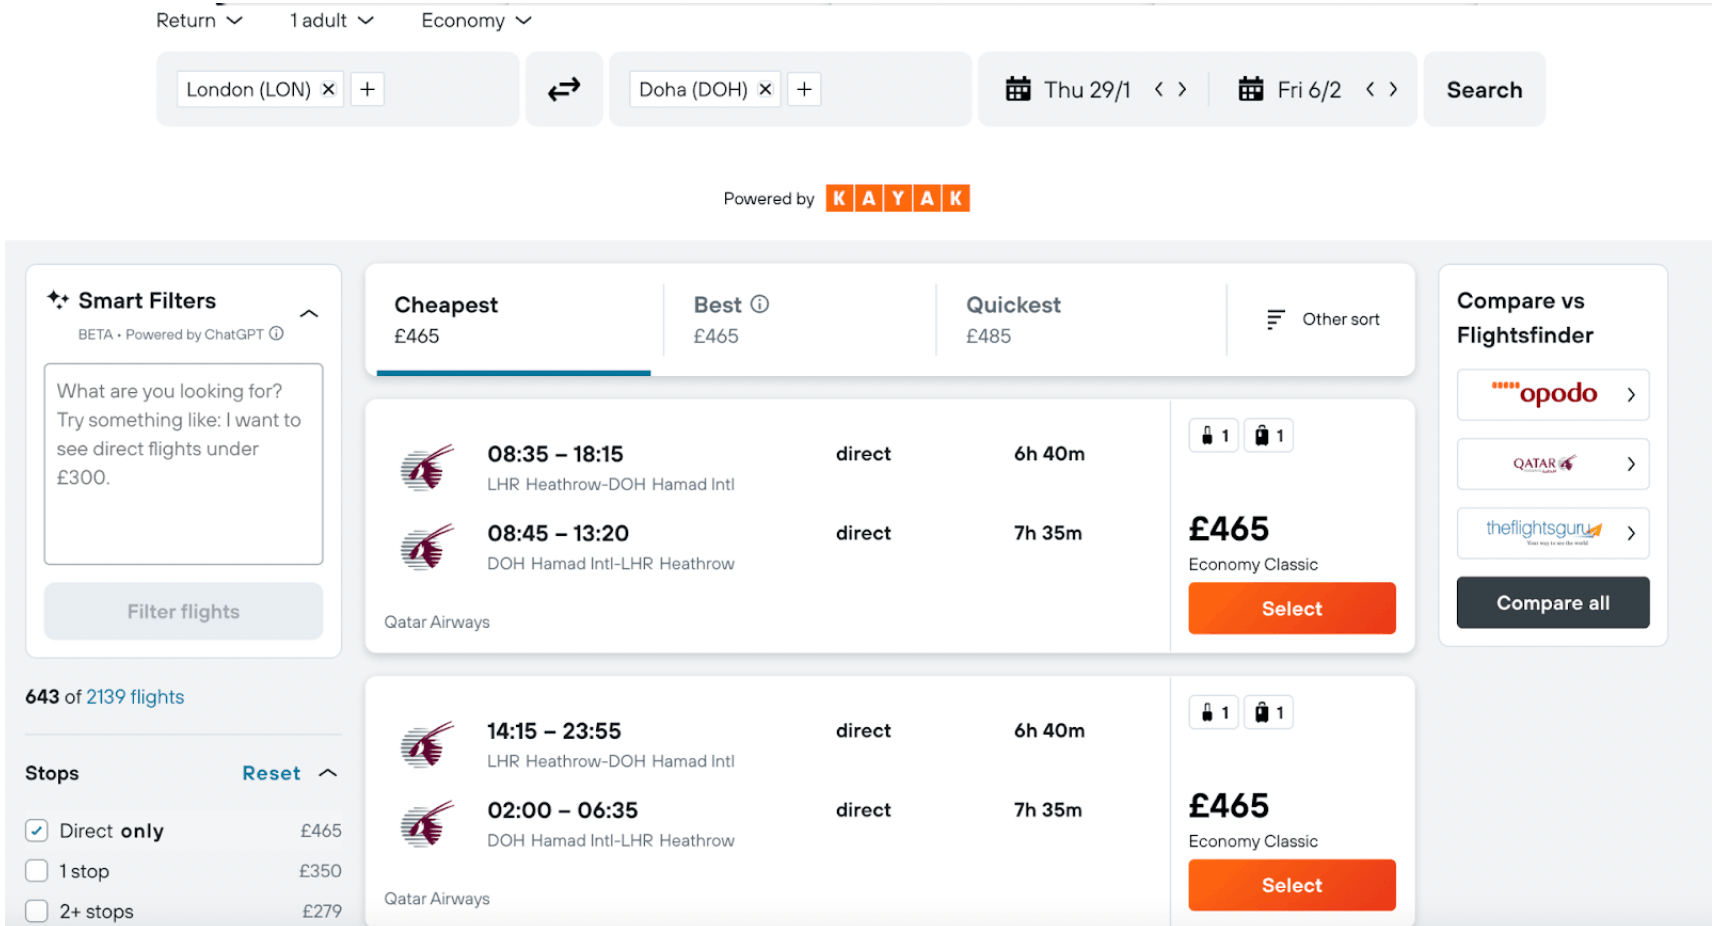Collapse the Smart Filters panel
This screenshot has height=926, width=1714.
point(310,314)
